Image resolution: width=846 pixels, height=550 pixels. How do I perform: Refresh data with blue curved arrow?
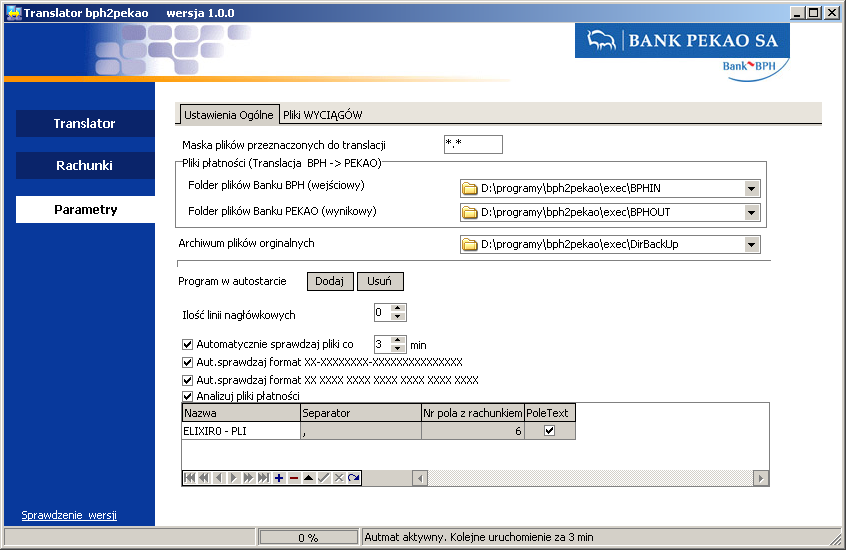[x=353, y=478]
